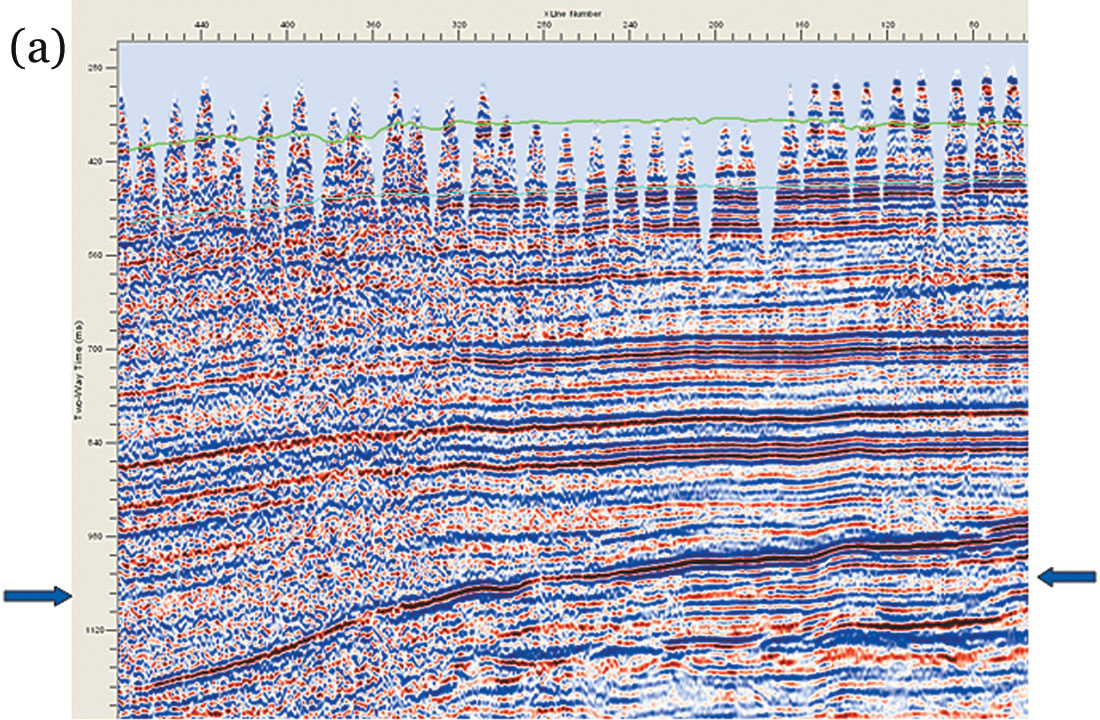This screenshot has width=1100, height=720.
Task: Click the "200" XLine tick label
Action: (716, 25)
